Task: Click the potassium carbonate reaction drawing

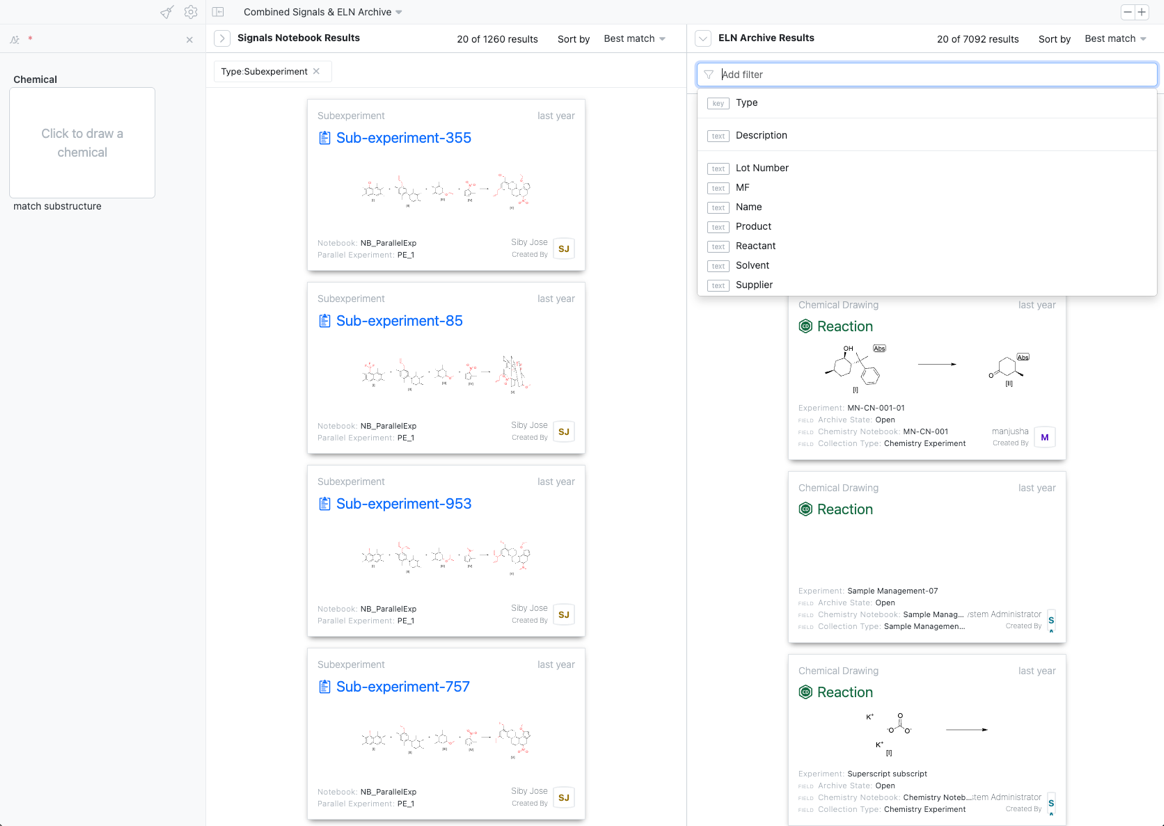Action: [x=928, y=734]
